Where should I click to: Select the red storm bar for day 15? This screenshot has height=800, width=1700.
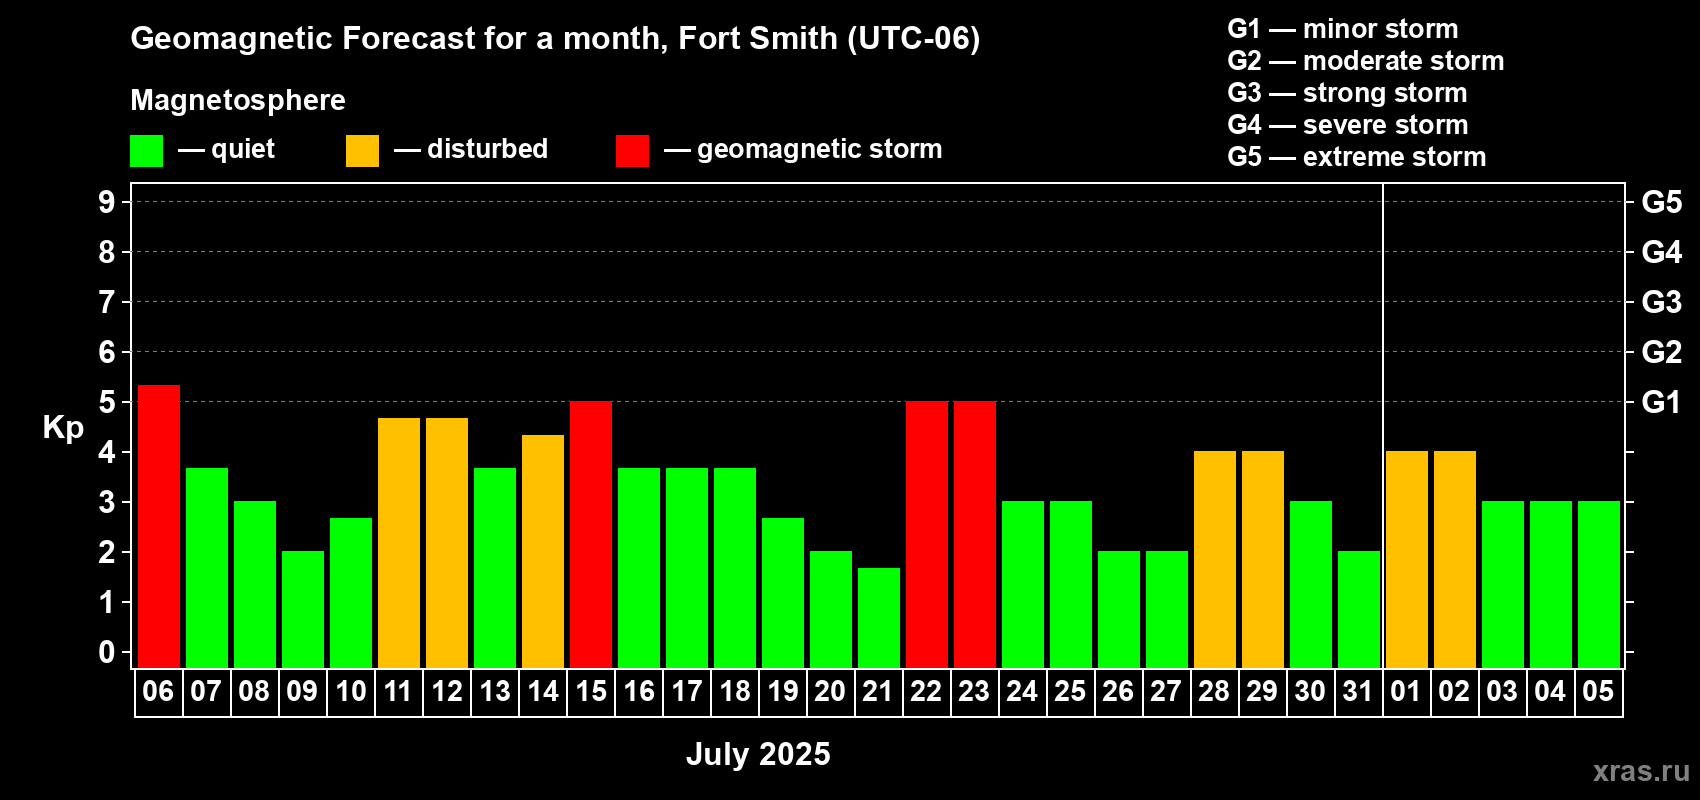(x=591, y=534)
